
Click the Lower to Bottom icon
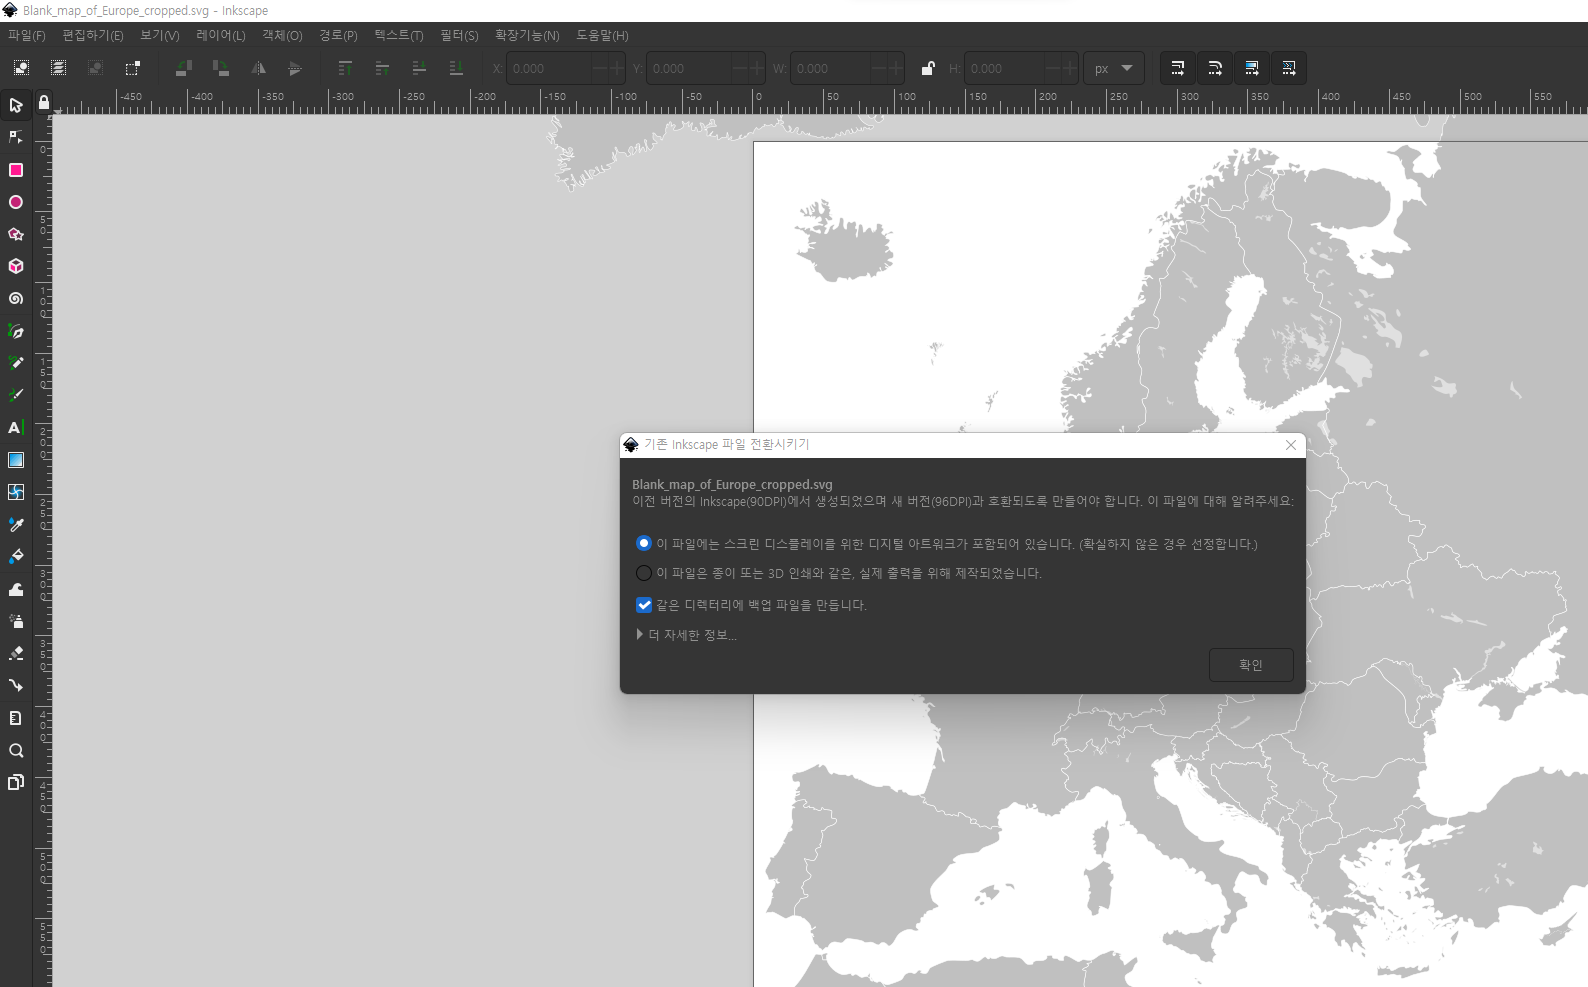[456, 68]
